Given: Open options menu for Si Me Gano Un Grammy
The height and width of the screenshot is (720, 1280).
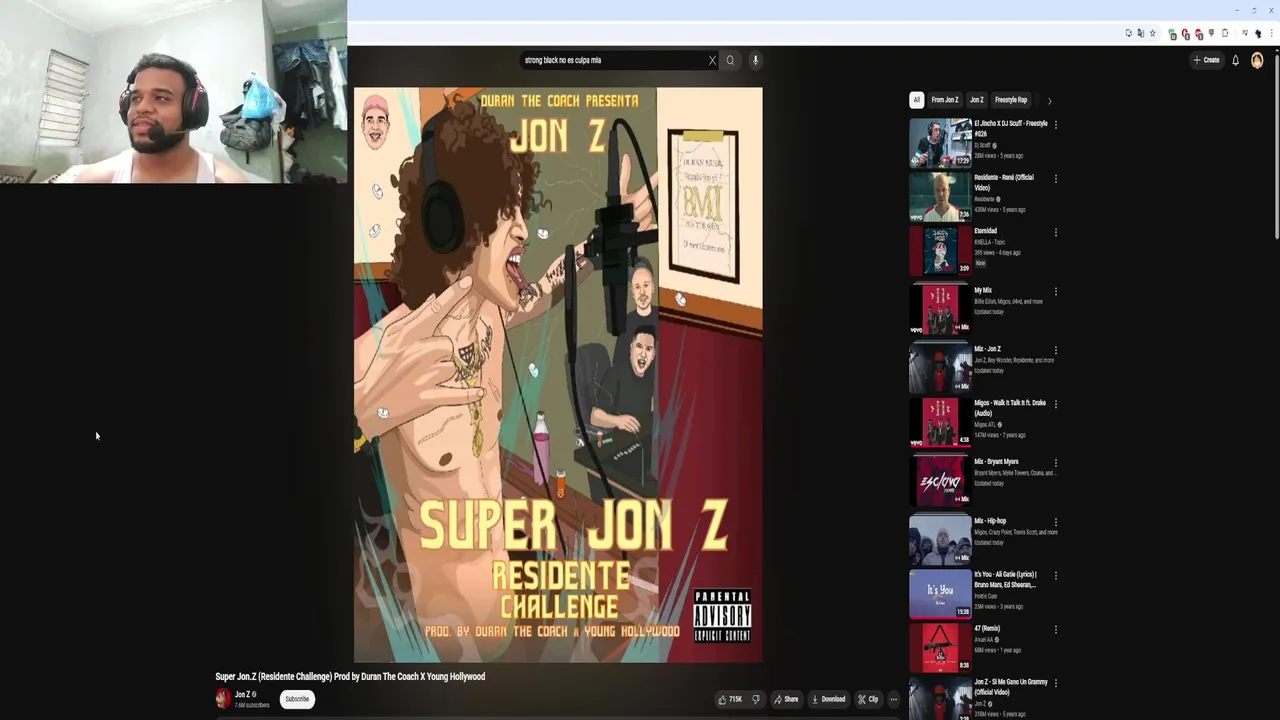Looking at the screenshot, I should pyautogui.click(x=1056, y=684).
